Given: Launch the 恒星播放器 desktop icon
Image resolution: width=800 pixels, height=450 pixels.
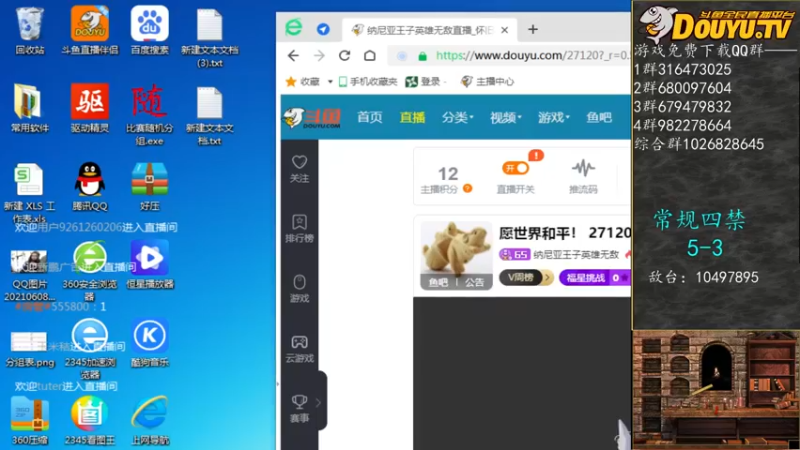Looking at the screenshot, I should click(149, 265).
